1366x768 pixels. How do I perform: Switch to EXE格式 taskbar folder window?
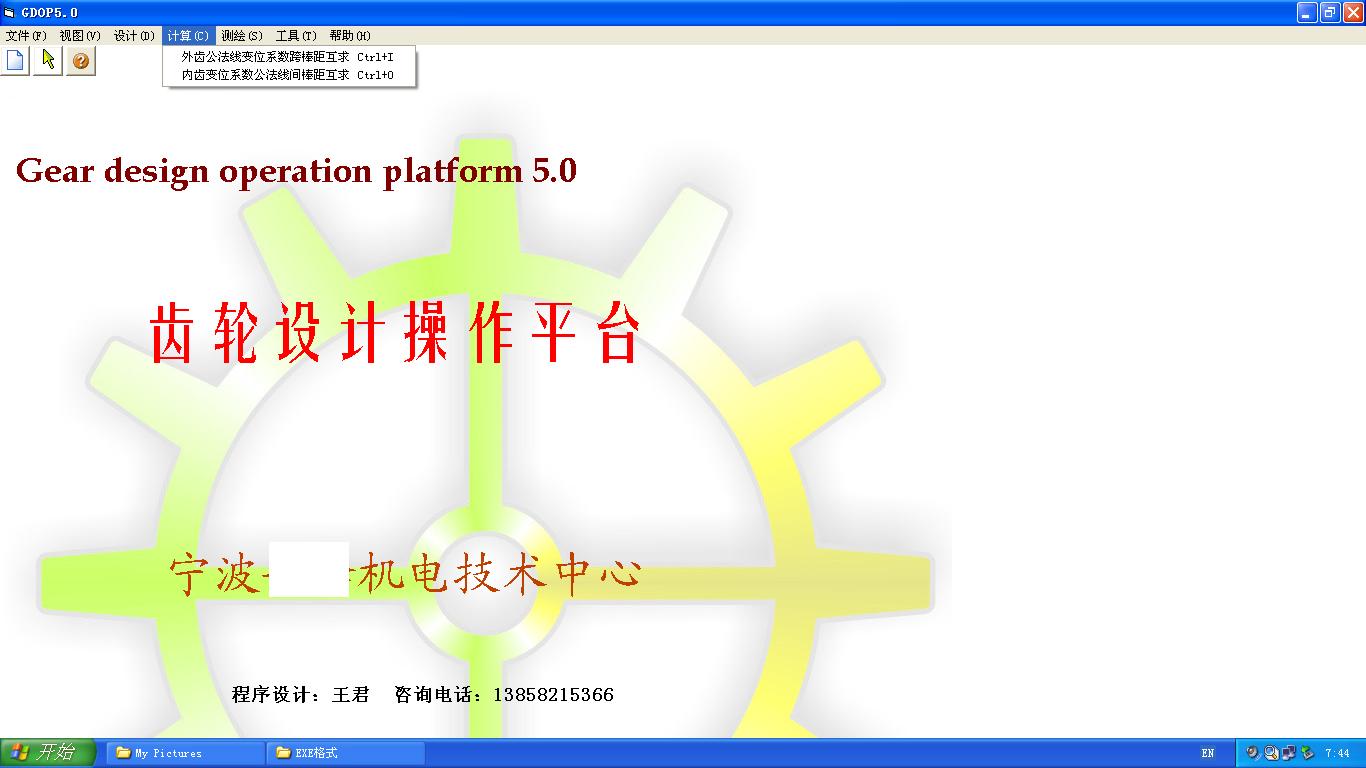(346, 753)
